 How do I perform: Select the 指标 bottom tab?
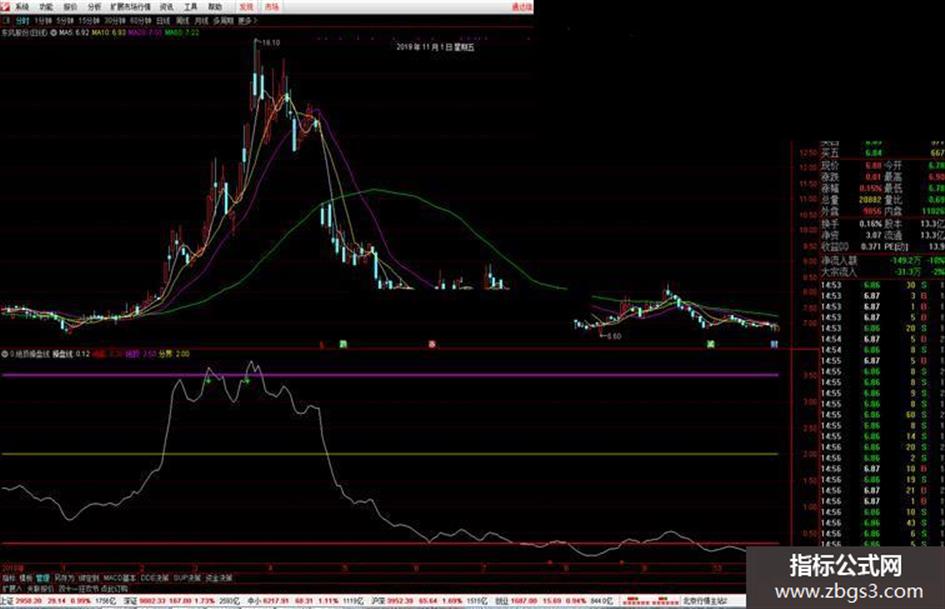click(x=8, y=578)
